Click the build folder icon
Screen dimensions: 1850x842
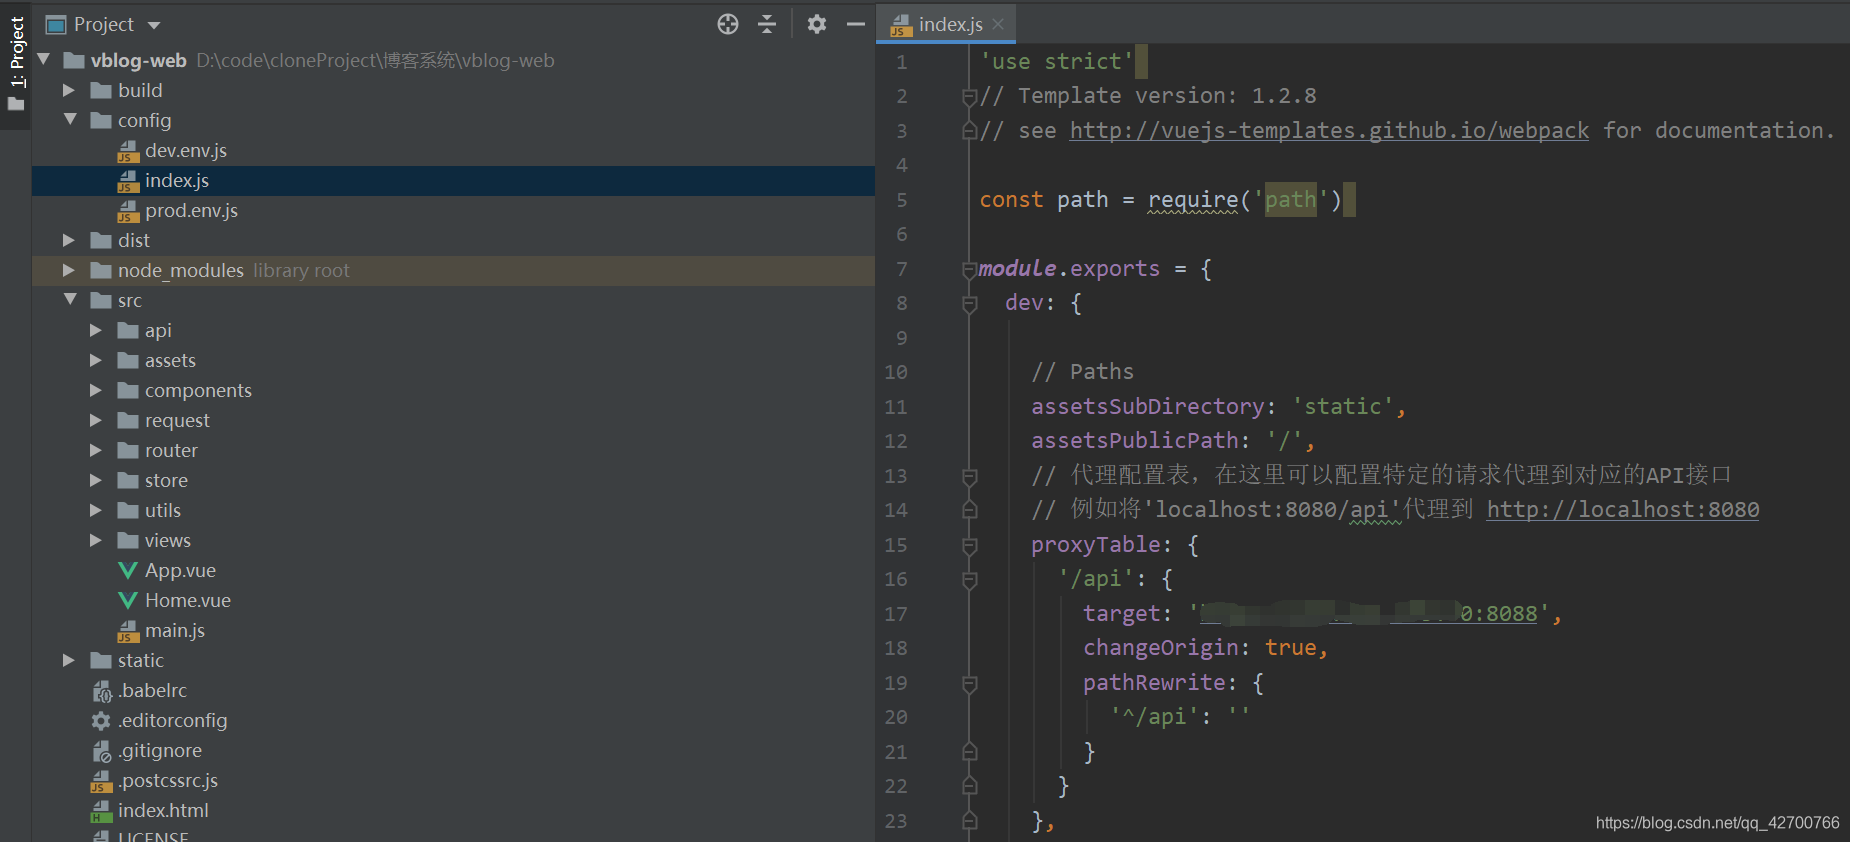(x=101, y=90)
